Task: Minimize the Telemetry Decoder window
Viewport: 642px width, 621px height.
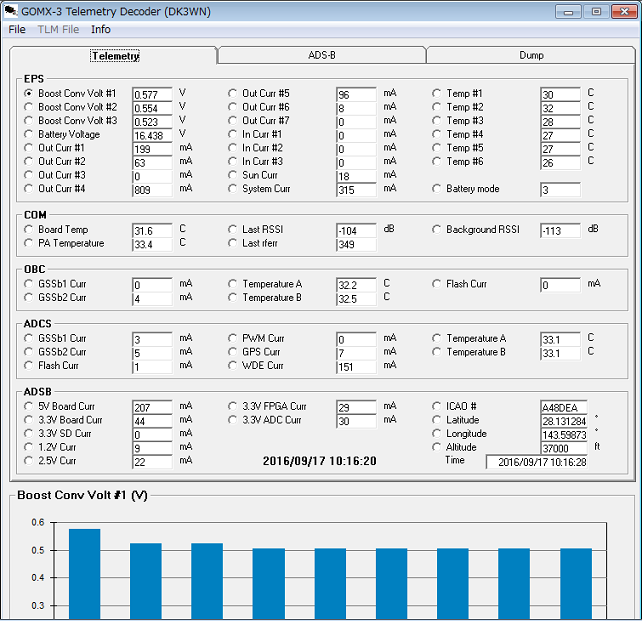Action: click(x=568, y=11)
